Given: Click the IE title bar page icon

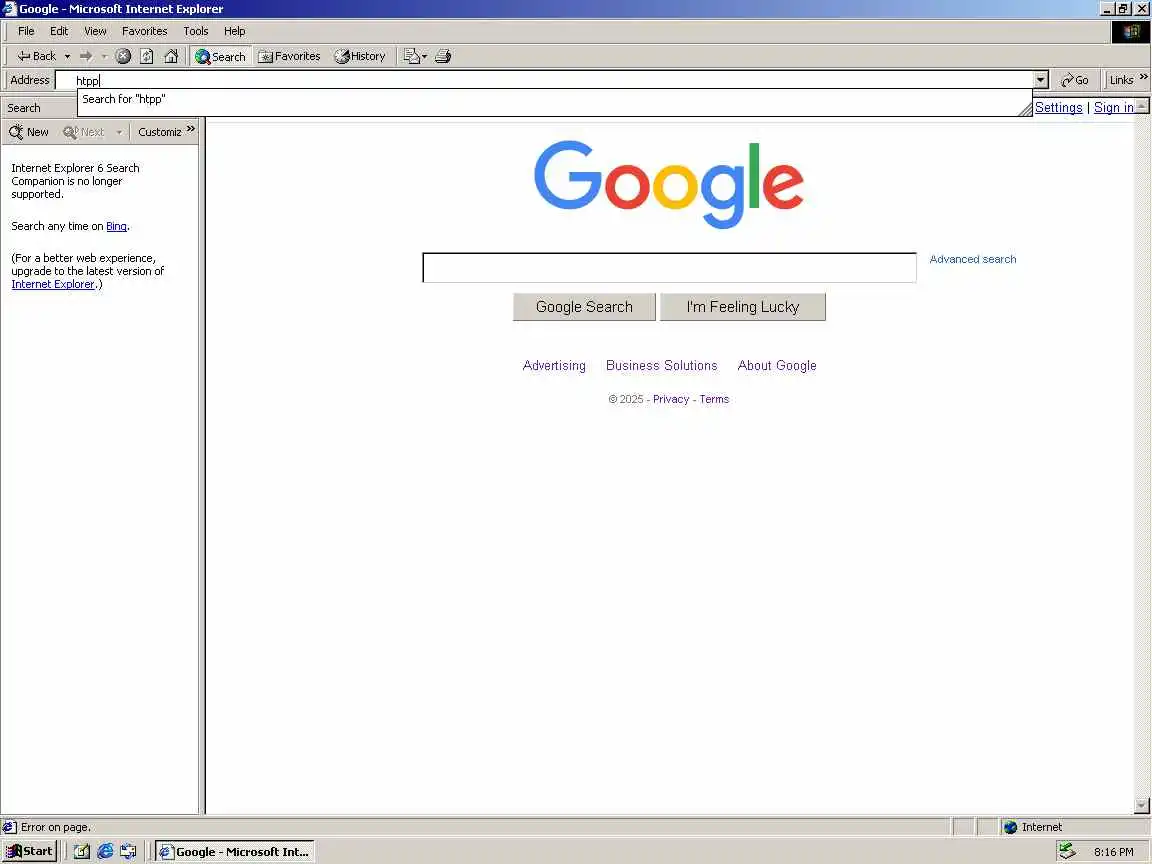Looking at the screenshot, I should (10, 9).
